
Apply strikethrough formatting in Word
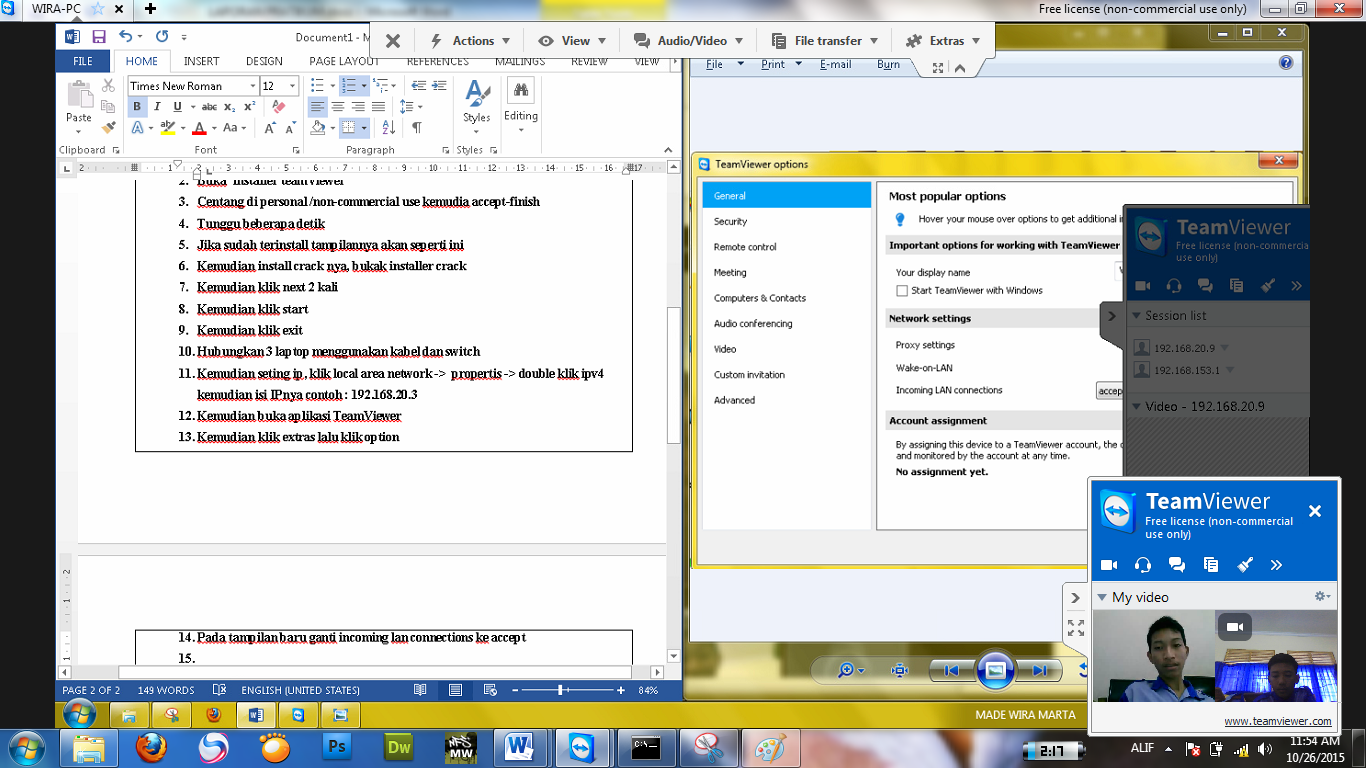209,107
